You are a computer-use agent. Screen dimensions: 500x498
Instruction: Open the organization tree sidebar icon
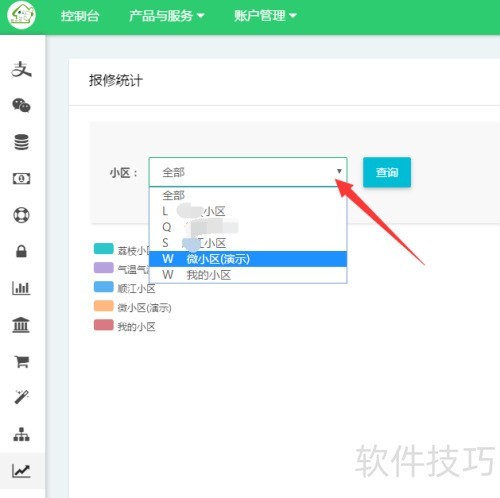tap(21, 434)
